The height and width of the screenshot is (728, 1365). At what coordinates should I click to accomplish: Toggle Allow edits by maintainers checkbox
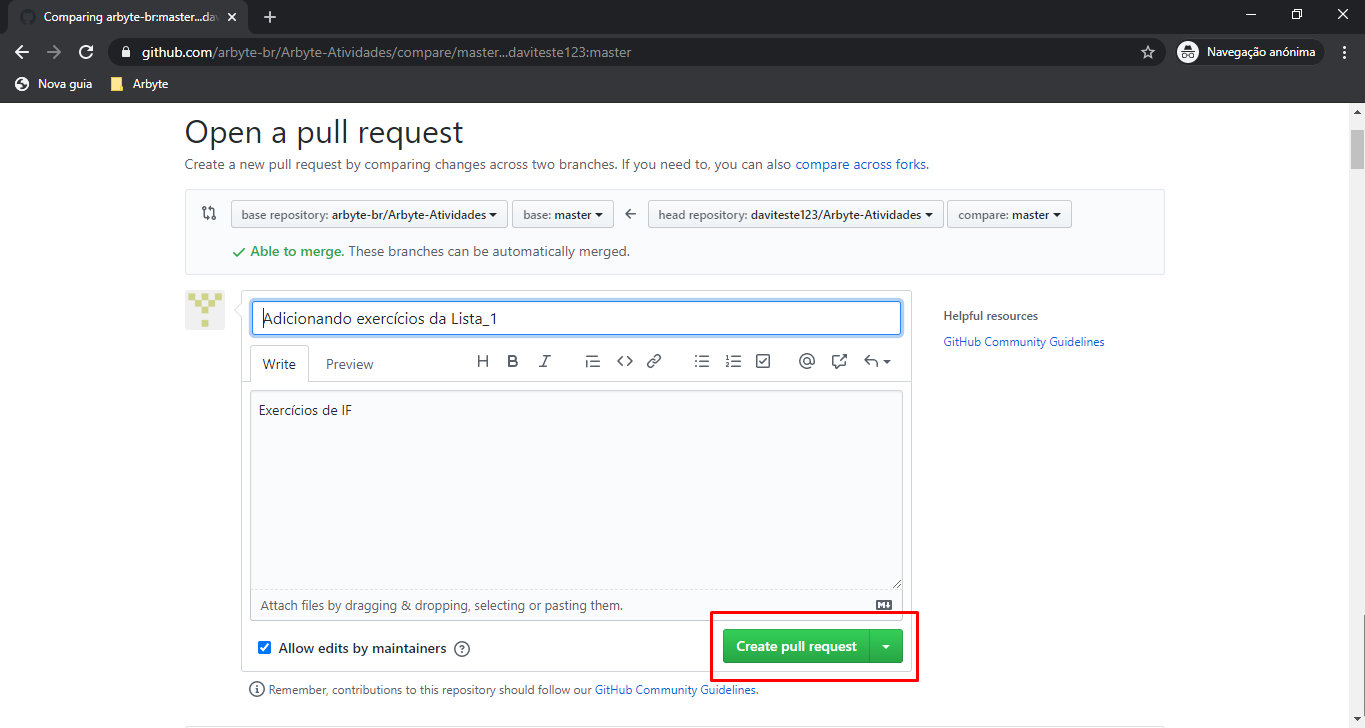point(264,648)
